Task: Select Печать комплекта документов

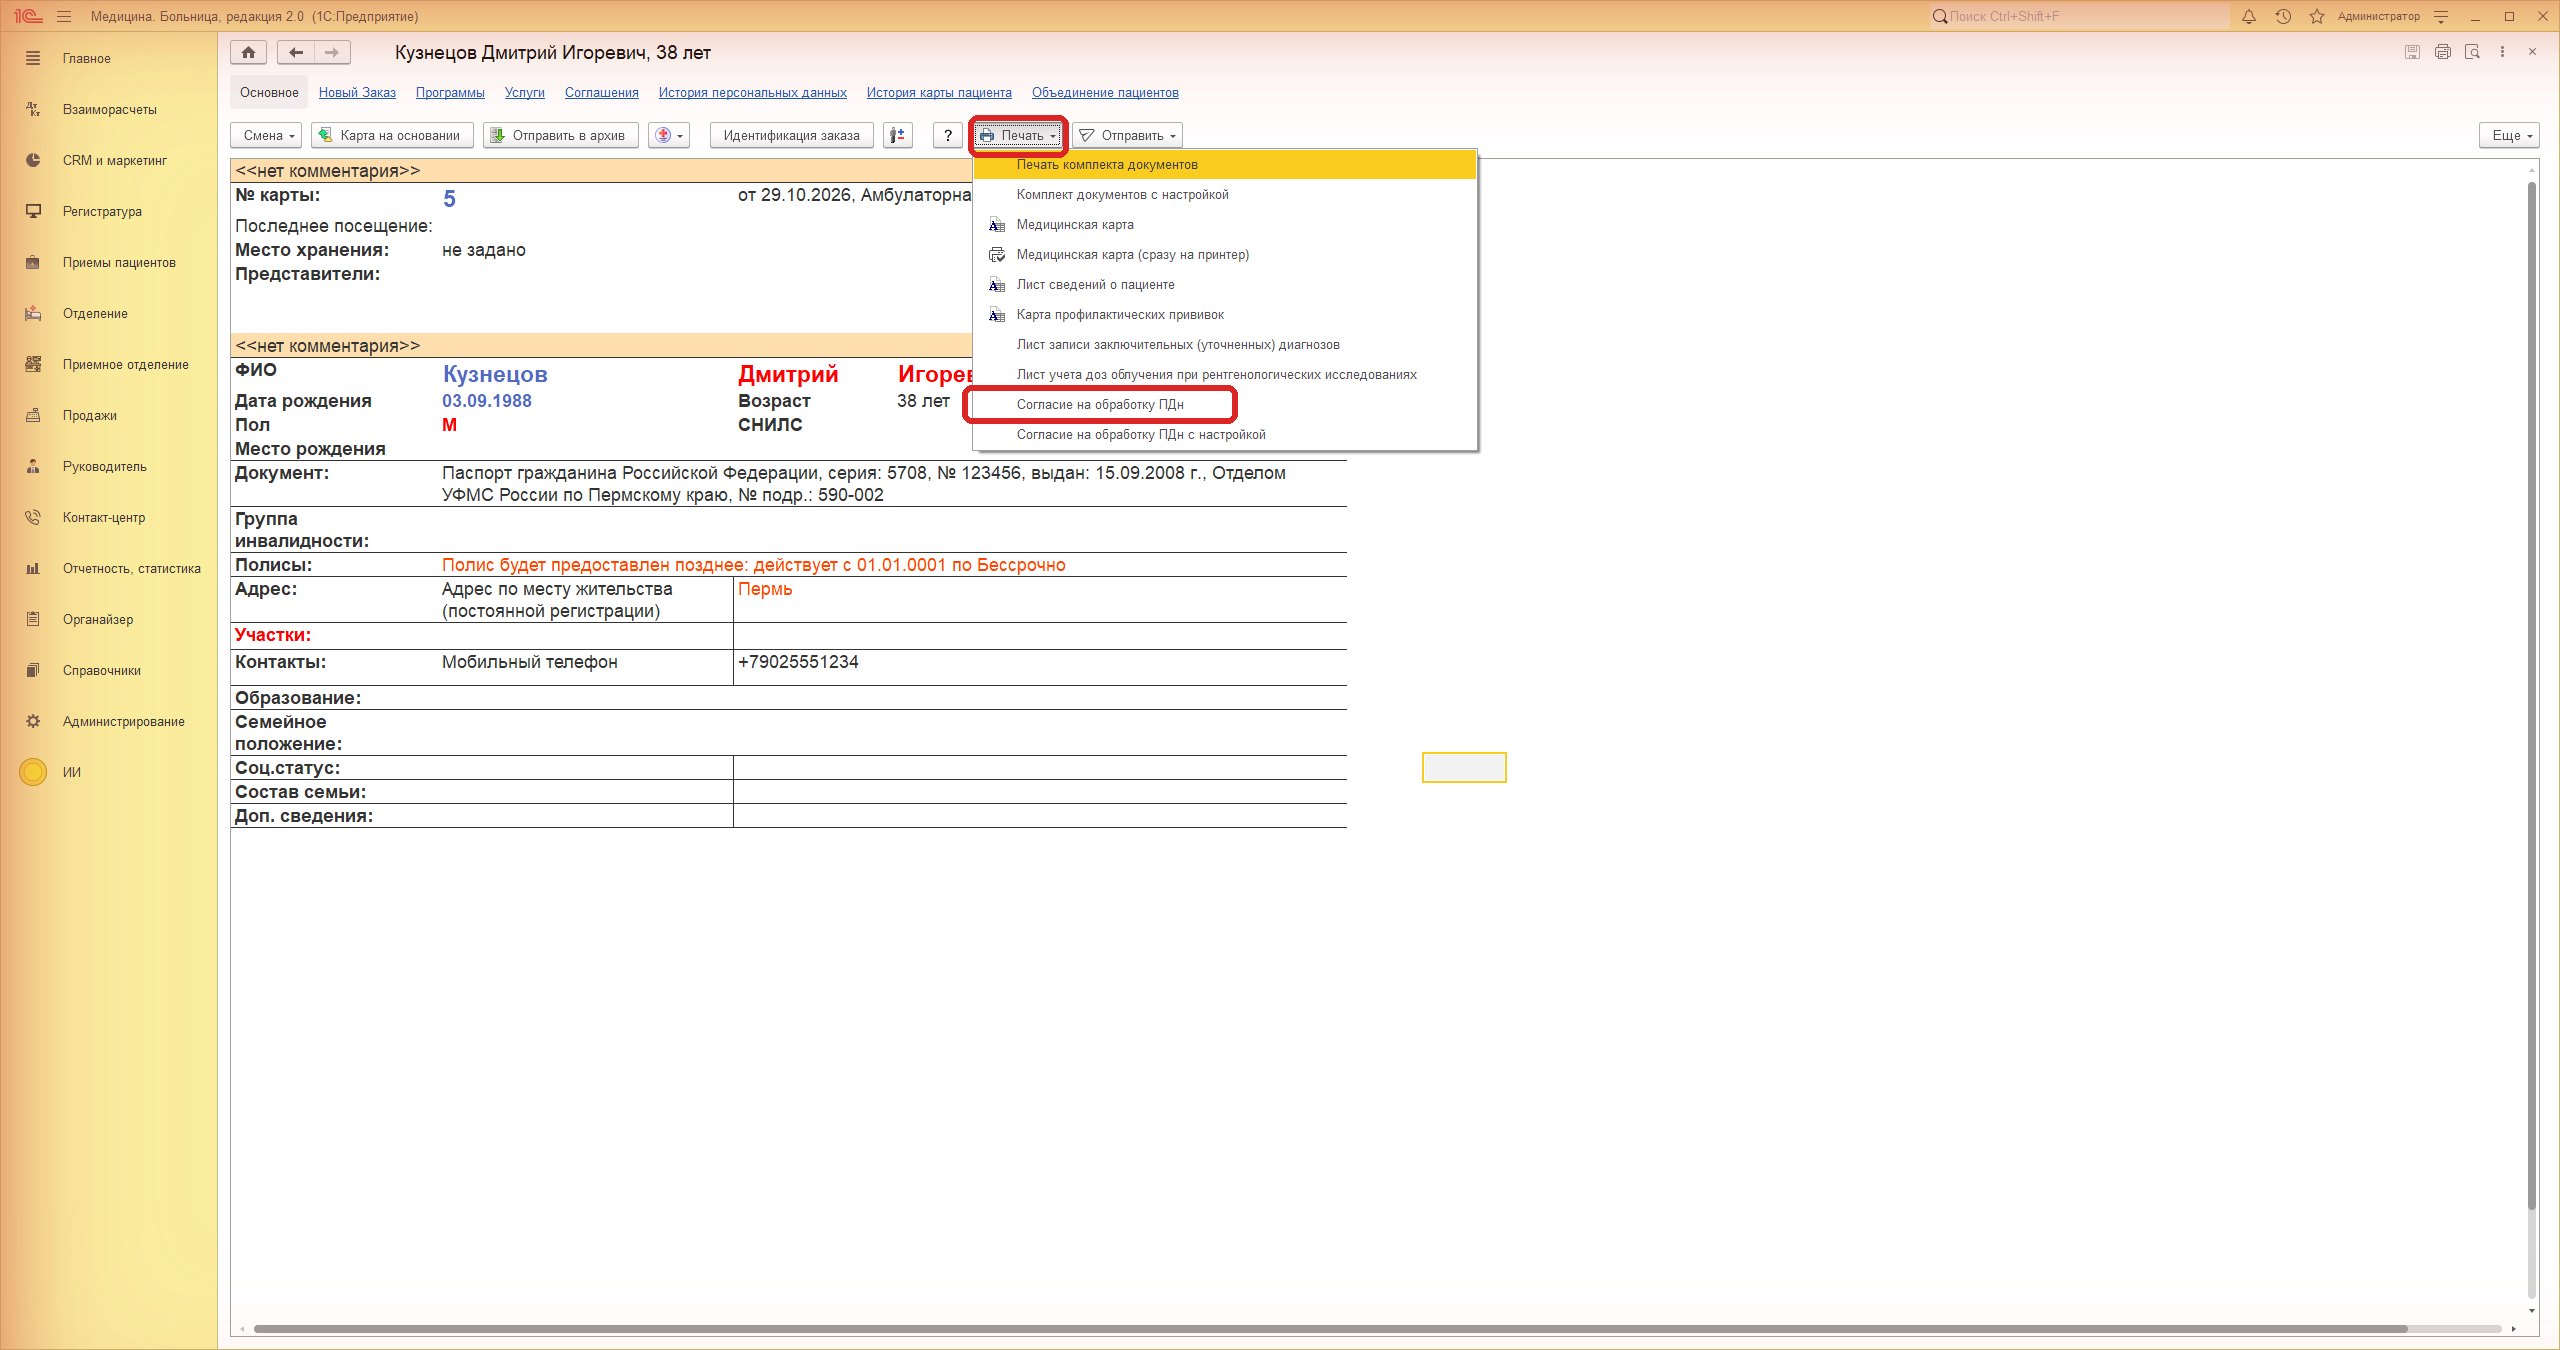Action: (x=1225, y=164)
